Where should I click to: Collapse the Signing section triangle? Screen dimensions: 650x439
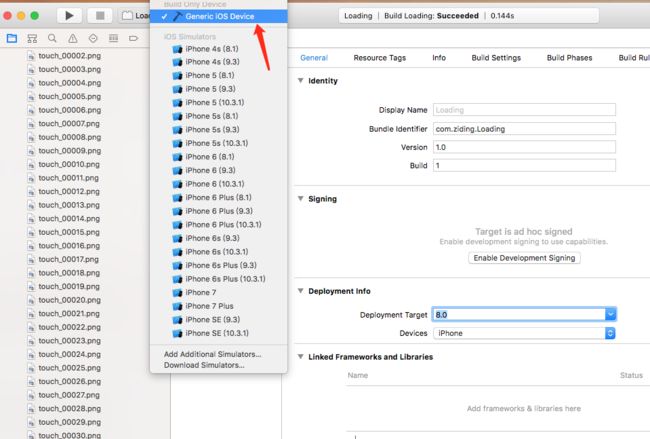coord(301,199)
